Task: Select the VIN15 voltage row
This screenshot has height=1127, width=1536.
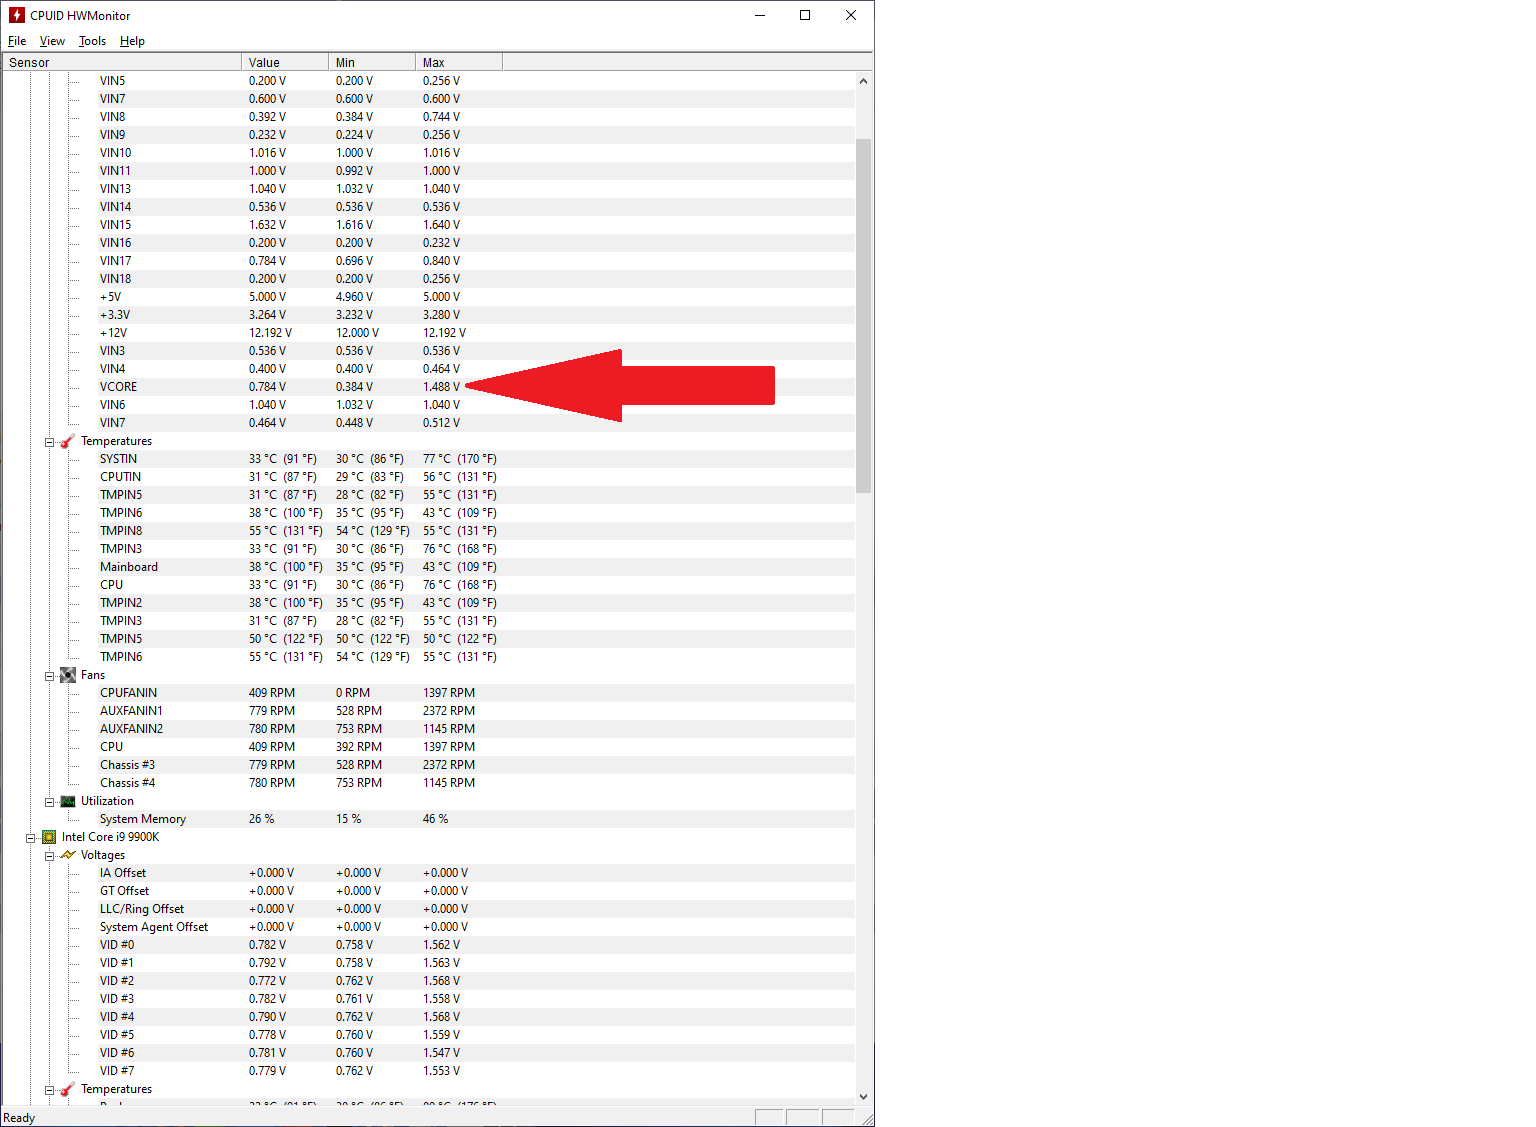Action: [x=428, y=225]
